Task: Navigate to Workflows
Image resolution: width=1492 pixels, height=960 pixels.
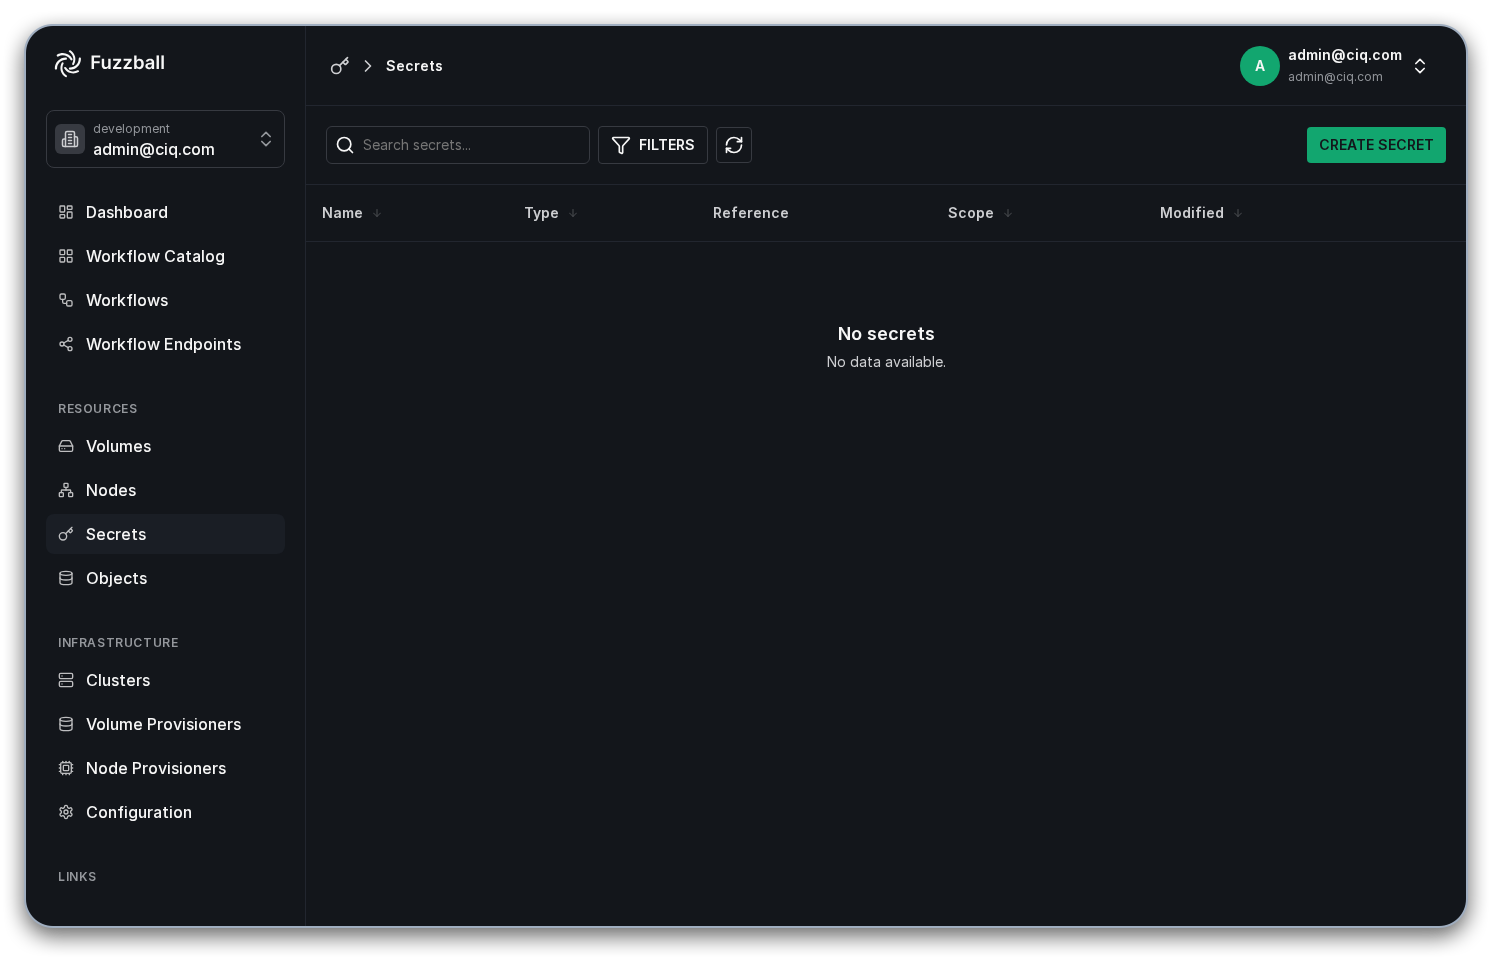Action: [165, 300]
